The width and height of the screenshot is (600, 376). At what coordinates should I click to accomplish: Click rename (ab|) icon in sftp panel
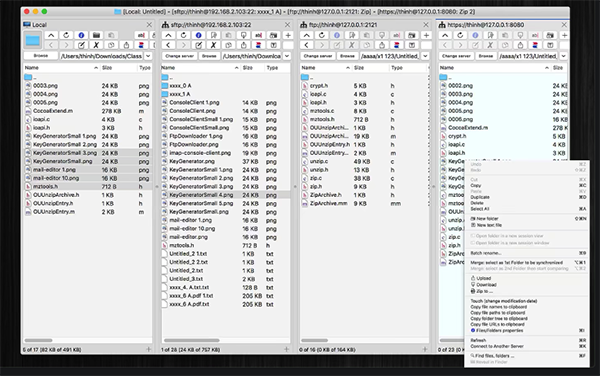click(258, 35)
